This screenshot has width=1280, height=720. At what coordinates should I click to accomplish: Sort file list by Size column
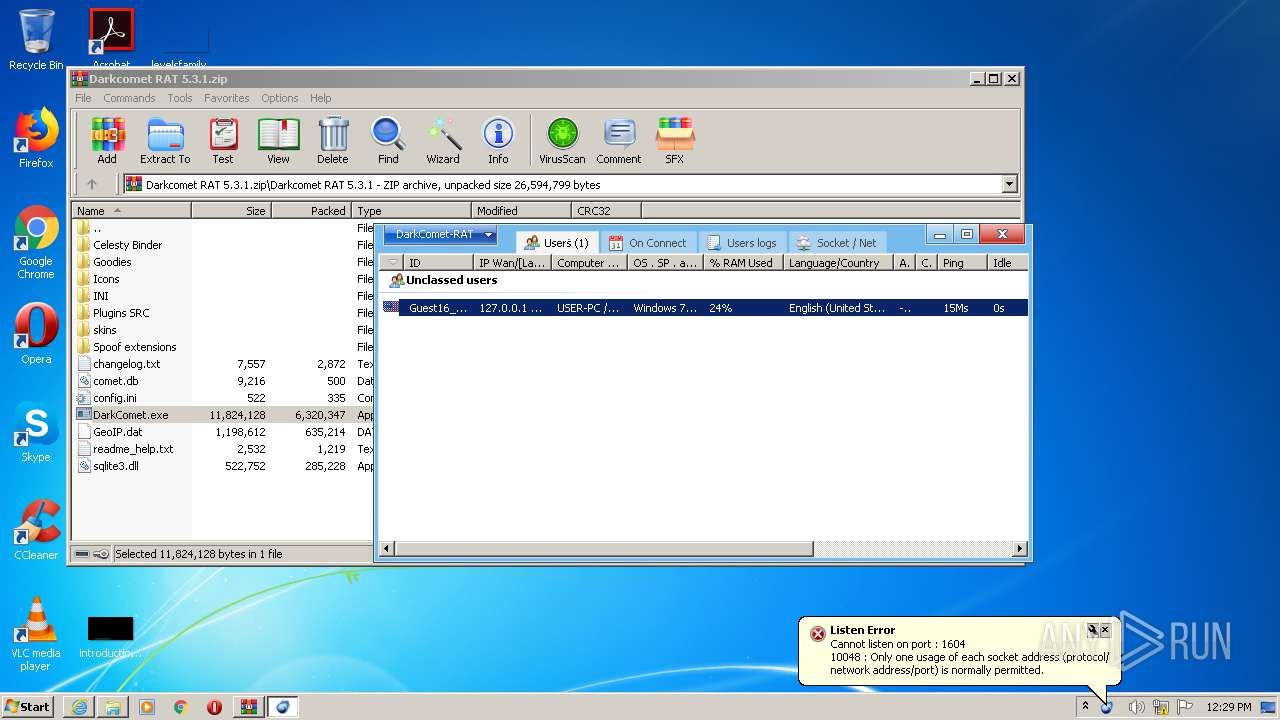pyautogui.click(x=231, y=211)
